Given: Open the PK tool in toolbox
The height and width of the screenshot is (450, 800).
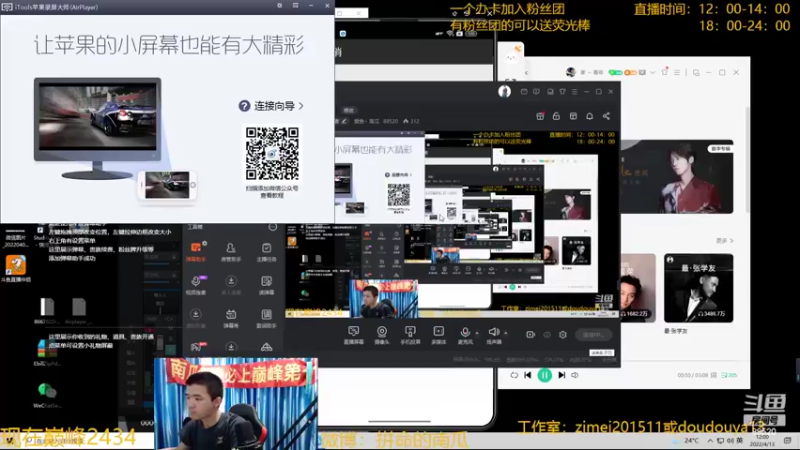Looking at the screenshot, I should pos(196,347).
